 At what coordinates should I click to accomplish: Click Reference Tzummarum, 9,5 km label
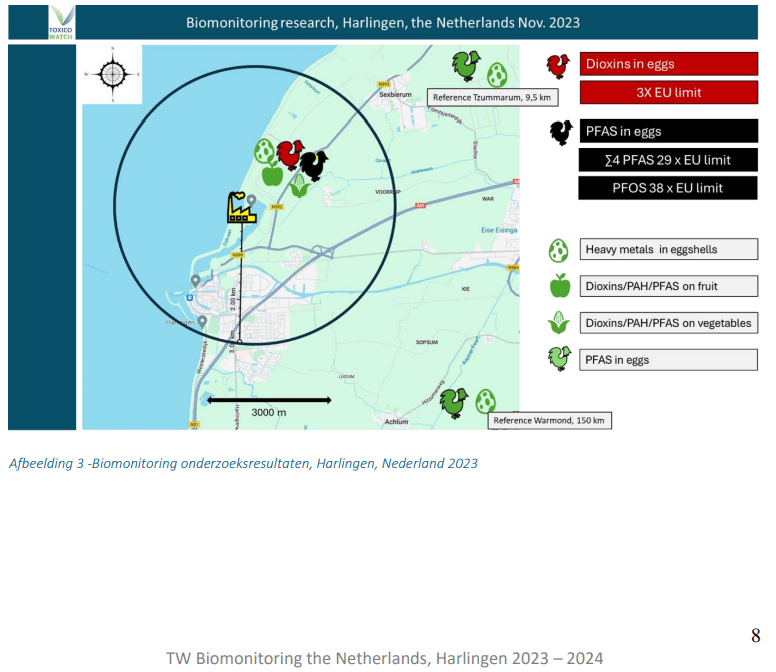pos(492,97)
